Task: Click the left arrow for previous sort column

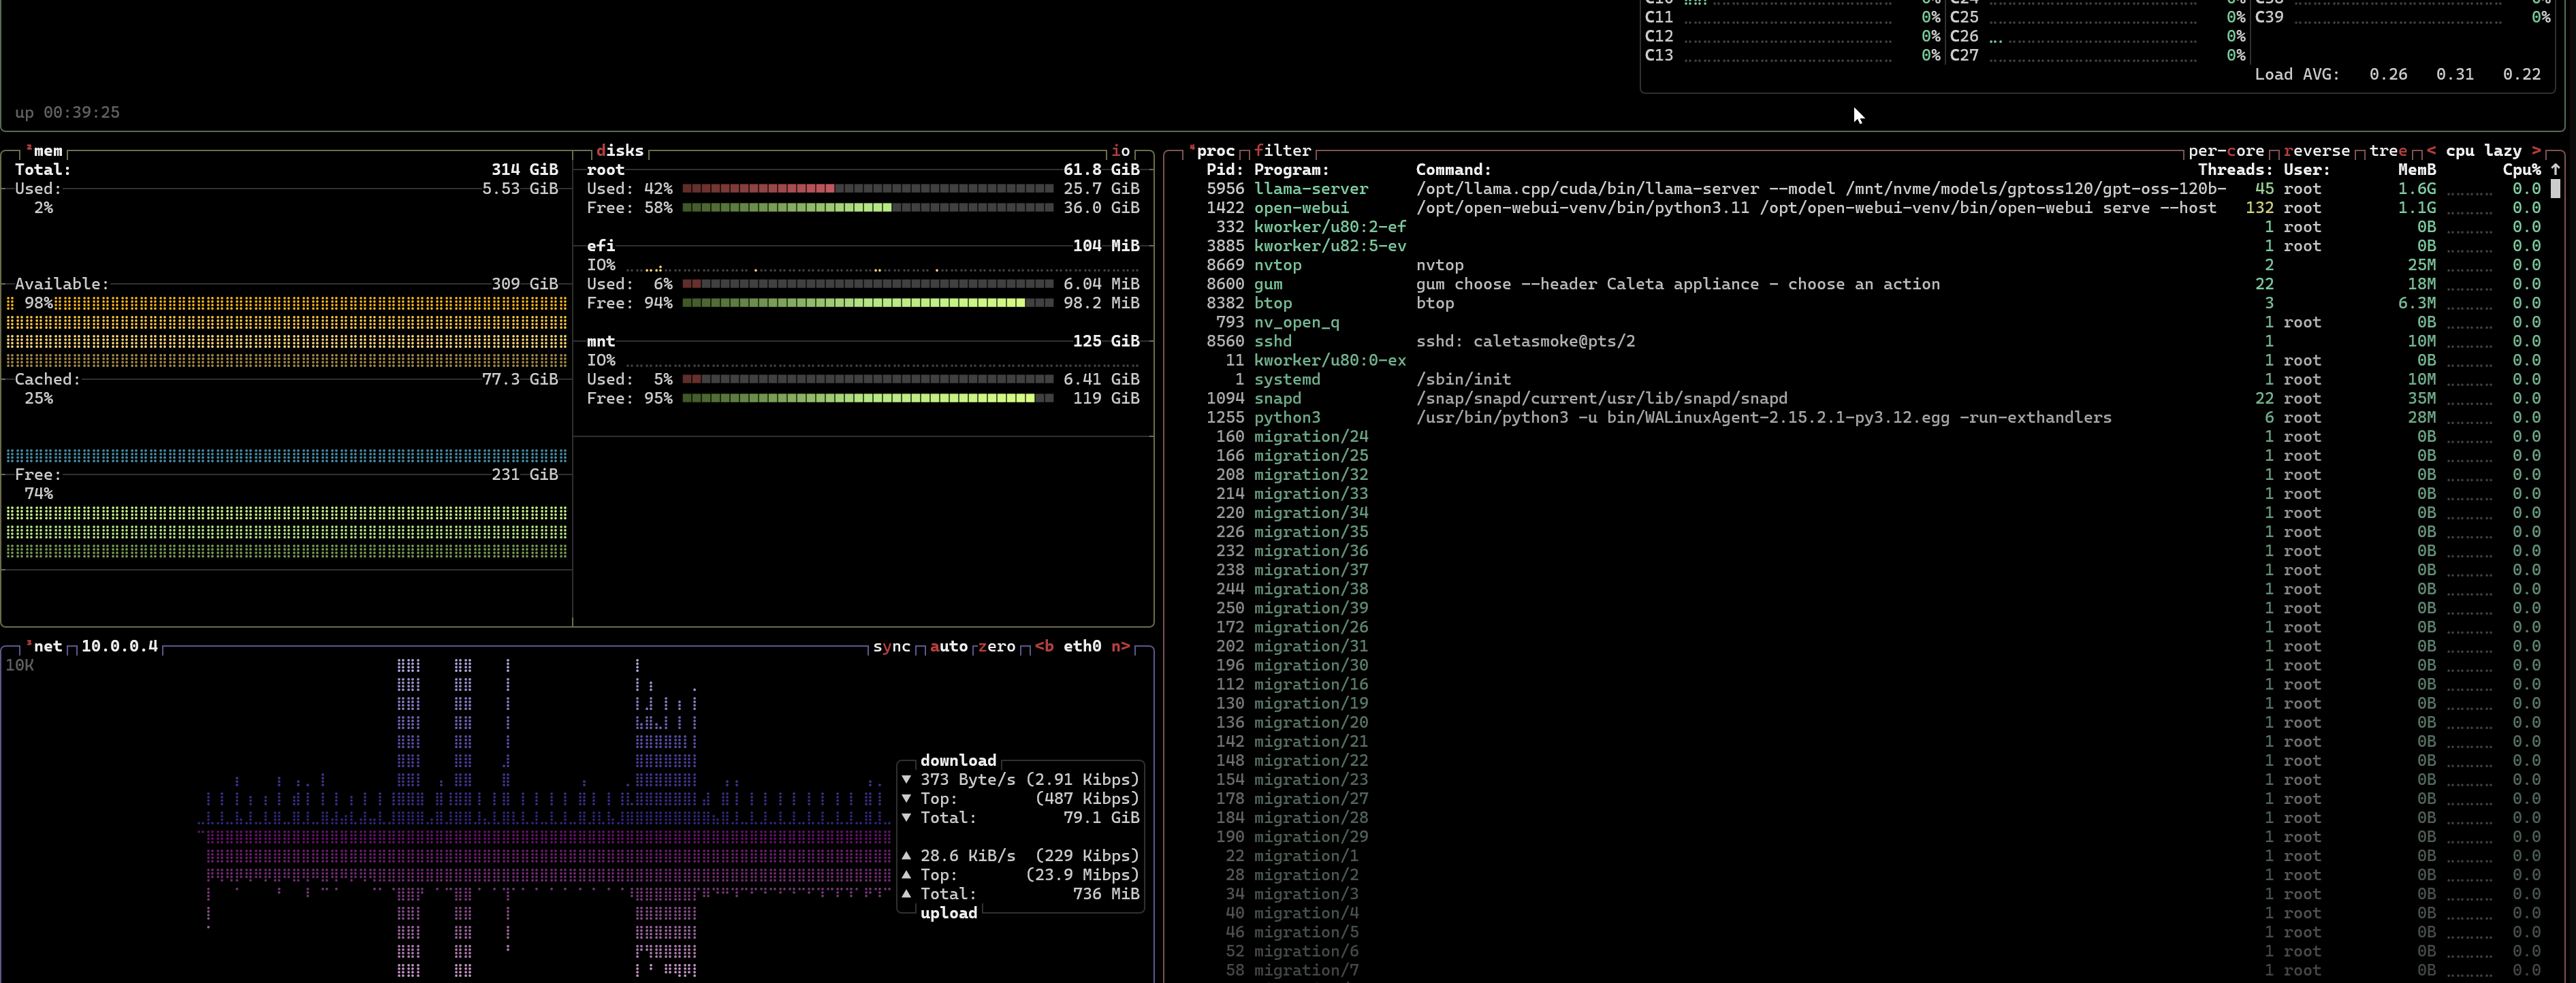Action: [x=2431, y=151]
